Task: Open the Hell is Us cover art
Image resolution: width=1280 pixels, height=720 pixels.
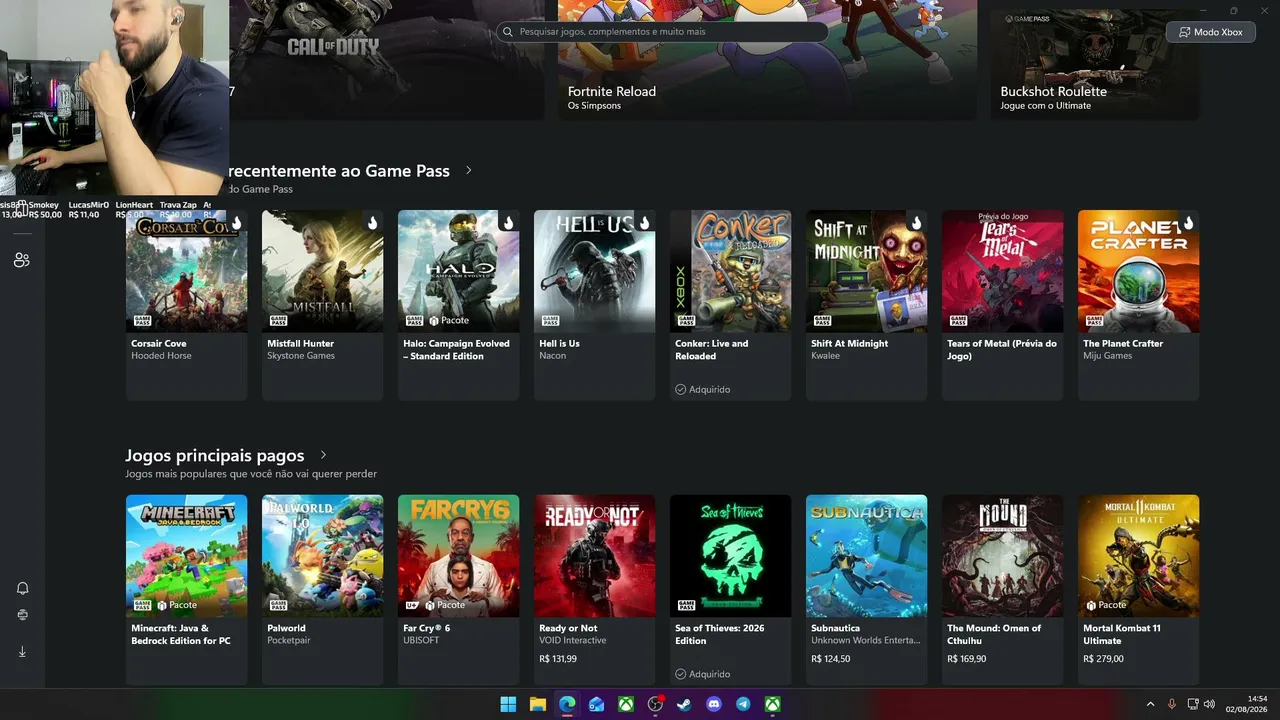Action: click(594, 271)
